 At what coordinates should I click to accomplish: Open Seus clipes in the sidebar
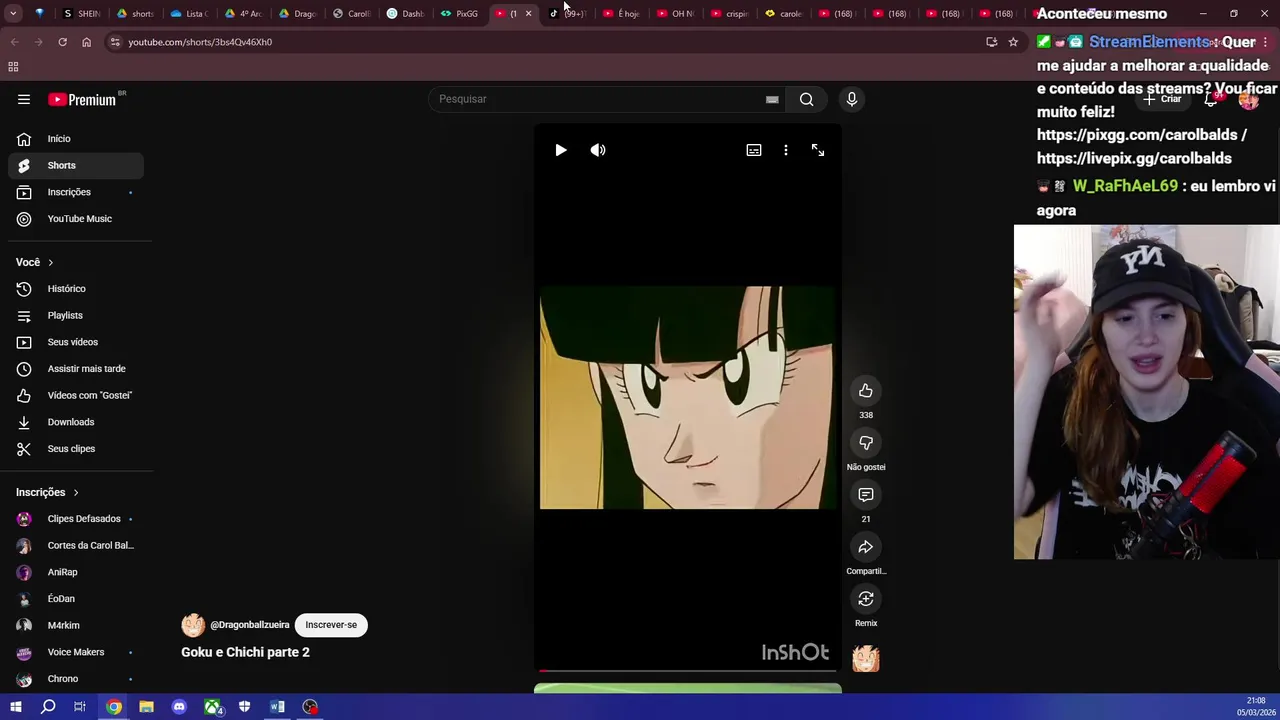point(76,449)
